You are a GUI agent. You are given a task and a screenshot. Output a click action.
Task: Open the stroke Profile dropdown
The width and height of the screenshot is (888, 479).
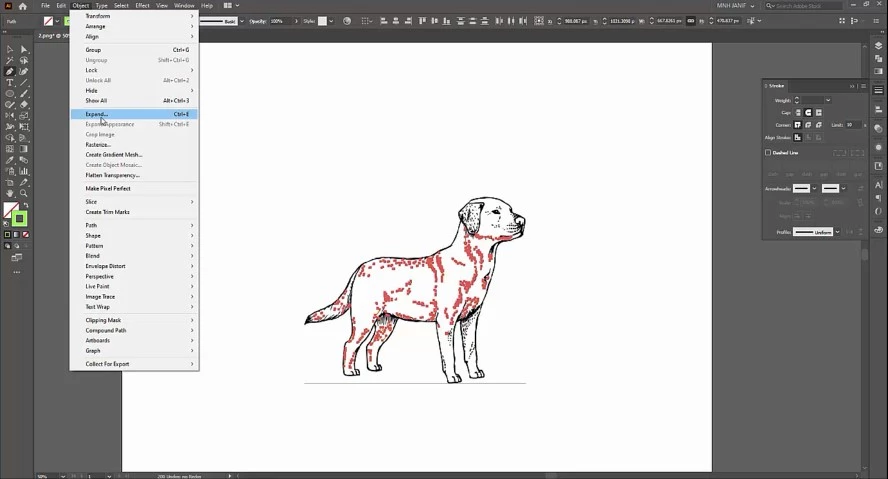tap(837, 232)
